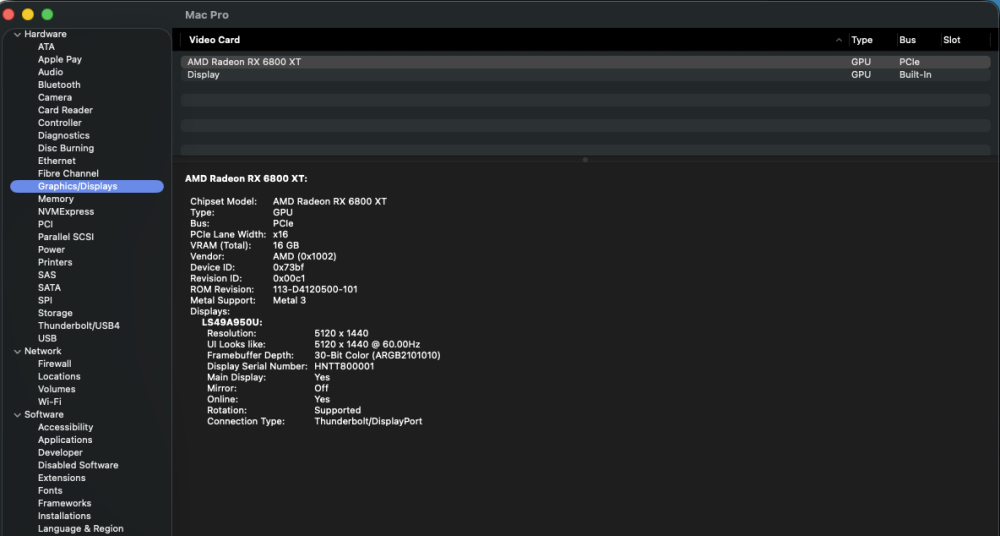Open PCI hardware info
Screen dimensions: 1000x536
45,225
